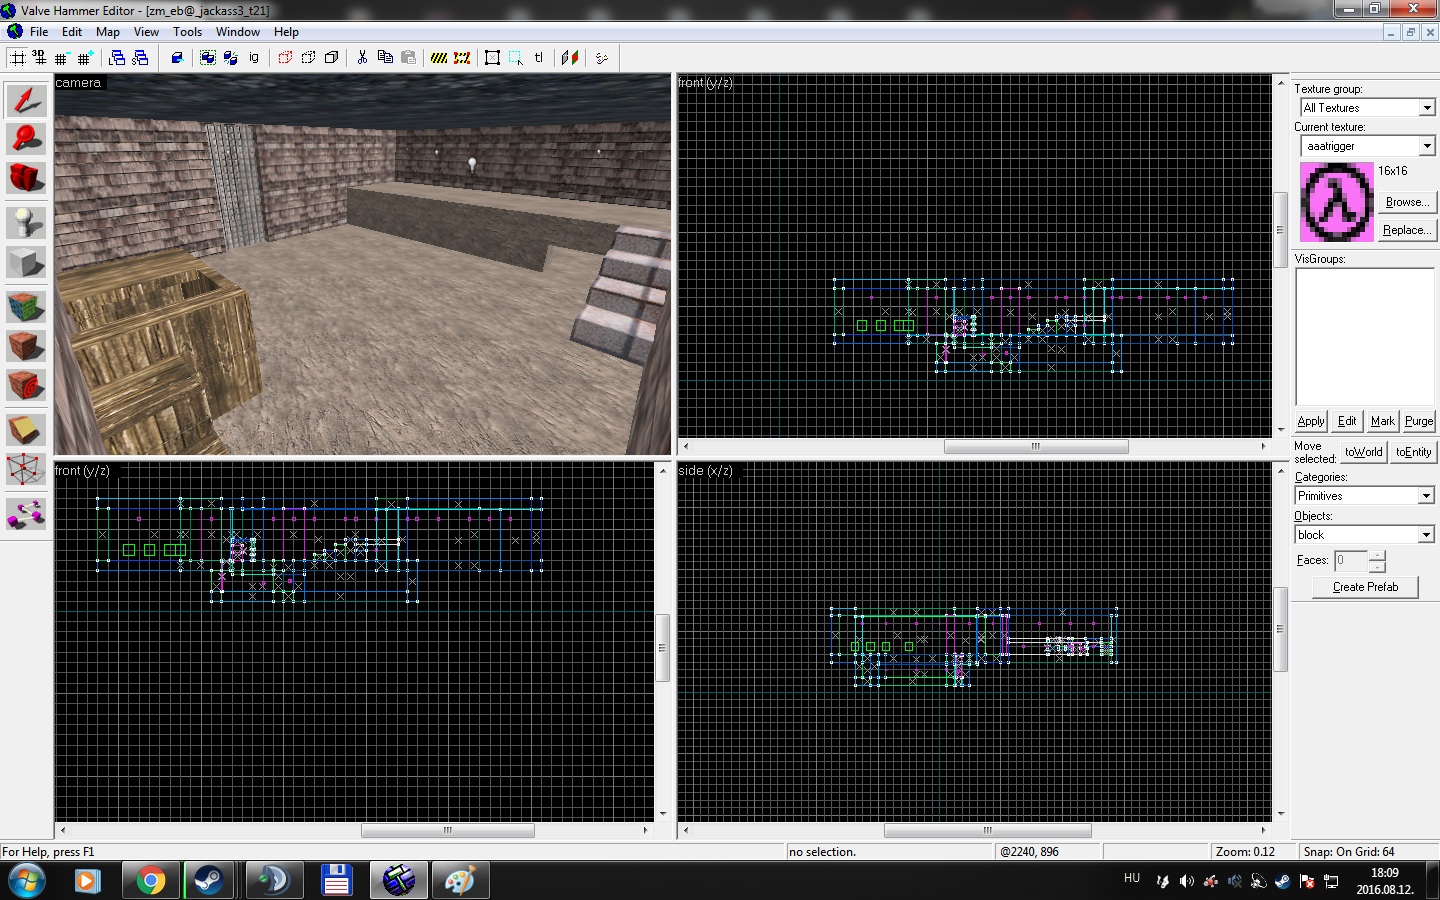Click the Texture Alignment icon

(x=570, y=58)
